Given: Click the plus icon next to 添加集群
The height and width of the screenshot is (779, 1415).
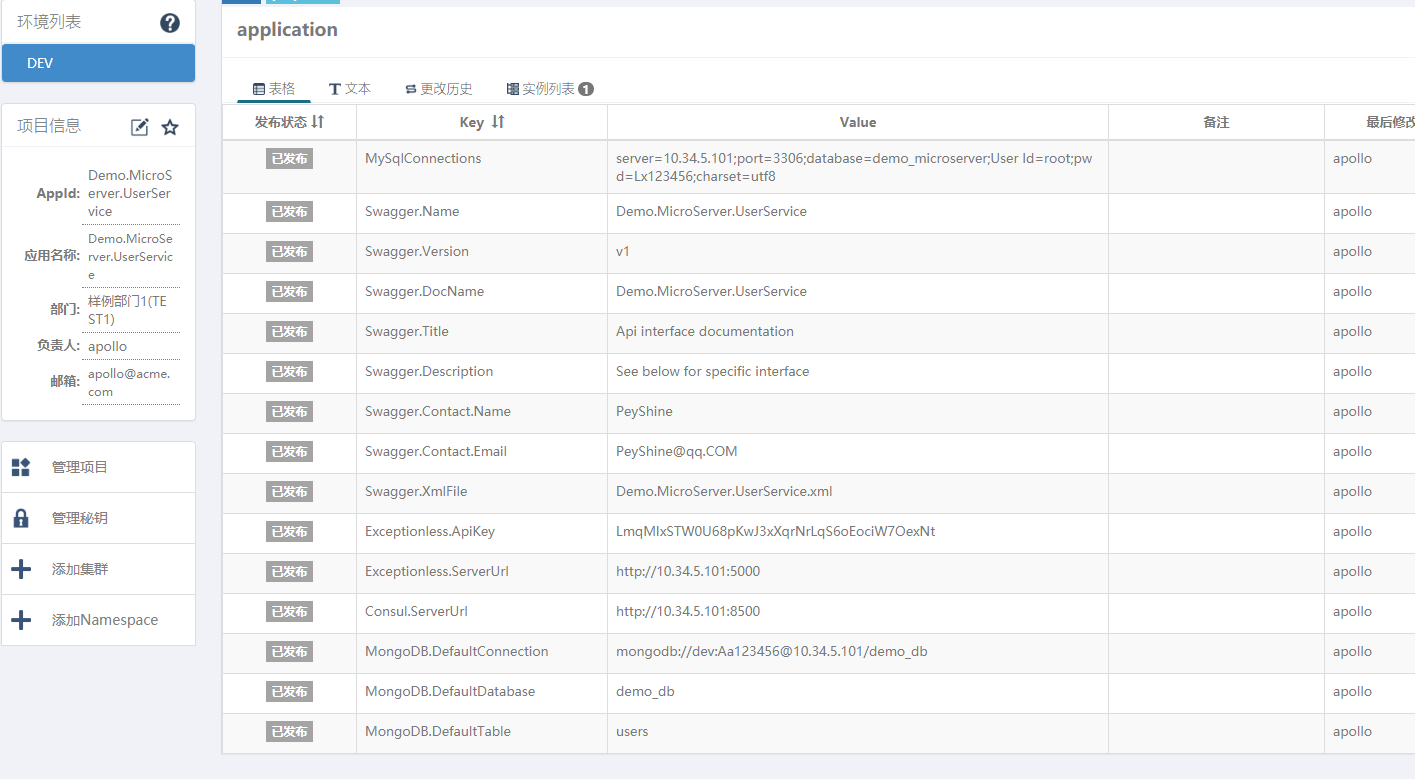Looking at the screenshot, I should click(20, 569).
